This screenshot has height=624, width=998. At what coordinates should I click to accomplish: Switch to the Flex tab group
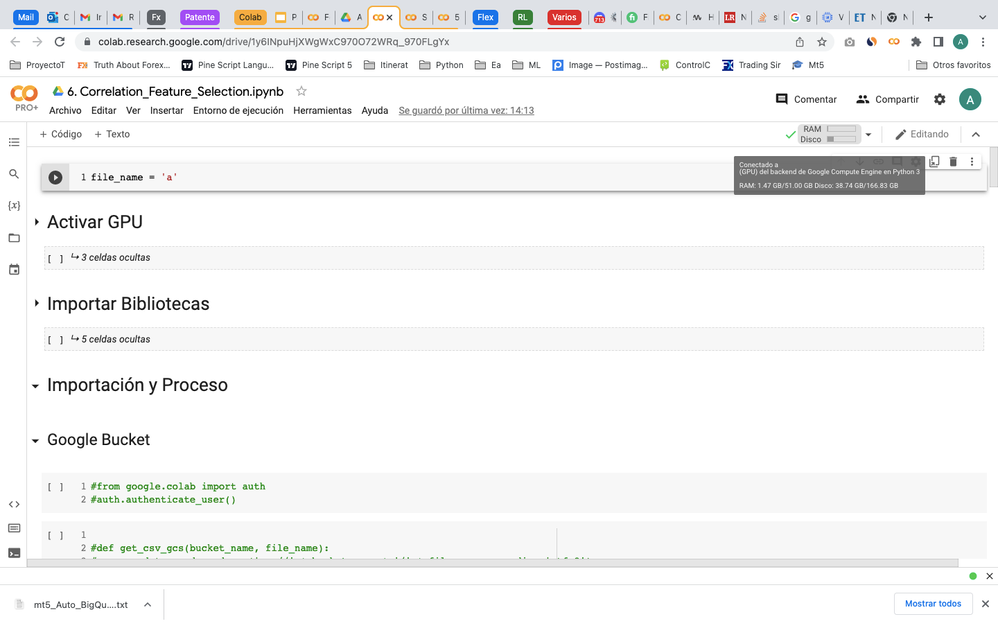(x=485, y=17)
